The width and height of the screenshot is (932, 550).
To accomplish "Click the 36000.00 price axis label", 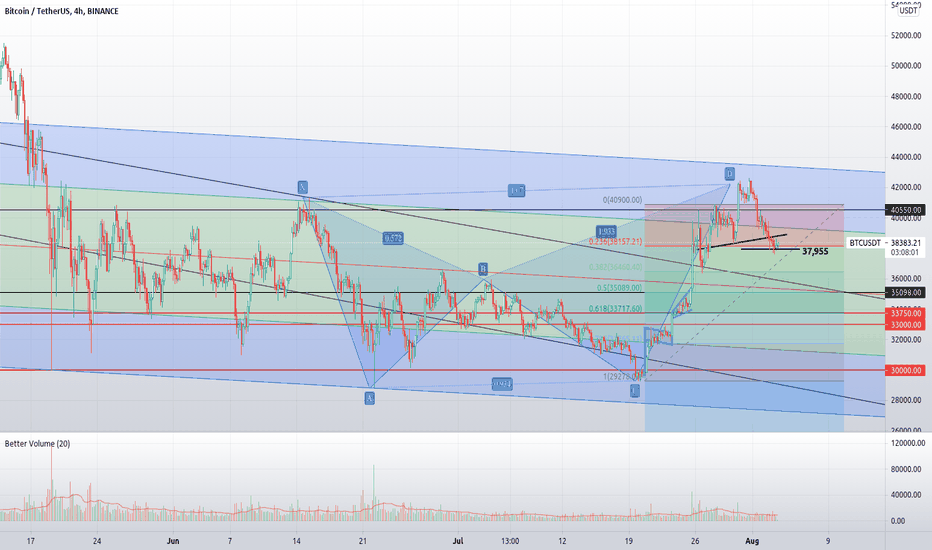I will click(906, 278).
